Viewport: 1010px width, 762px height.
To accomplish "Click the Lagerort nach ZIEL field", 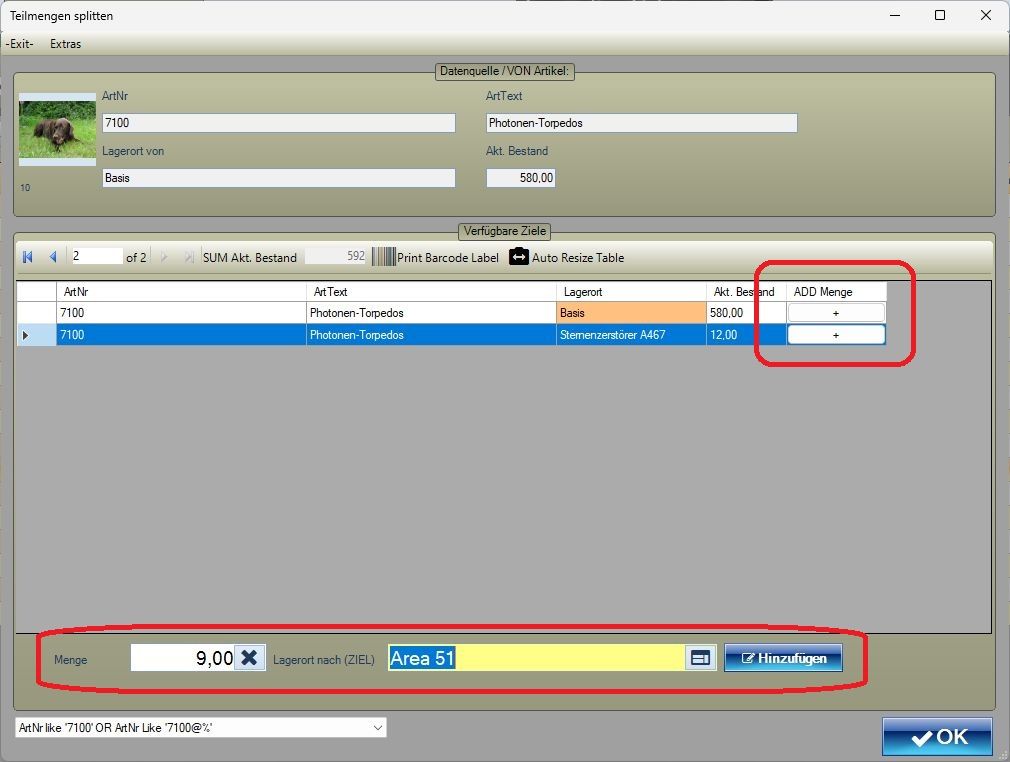I will 535,658.
